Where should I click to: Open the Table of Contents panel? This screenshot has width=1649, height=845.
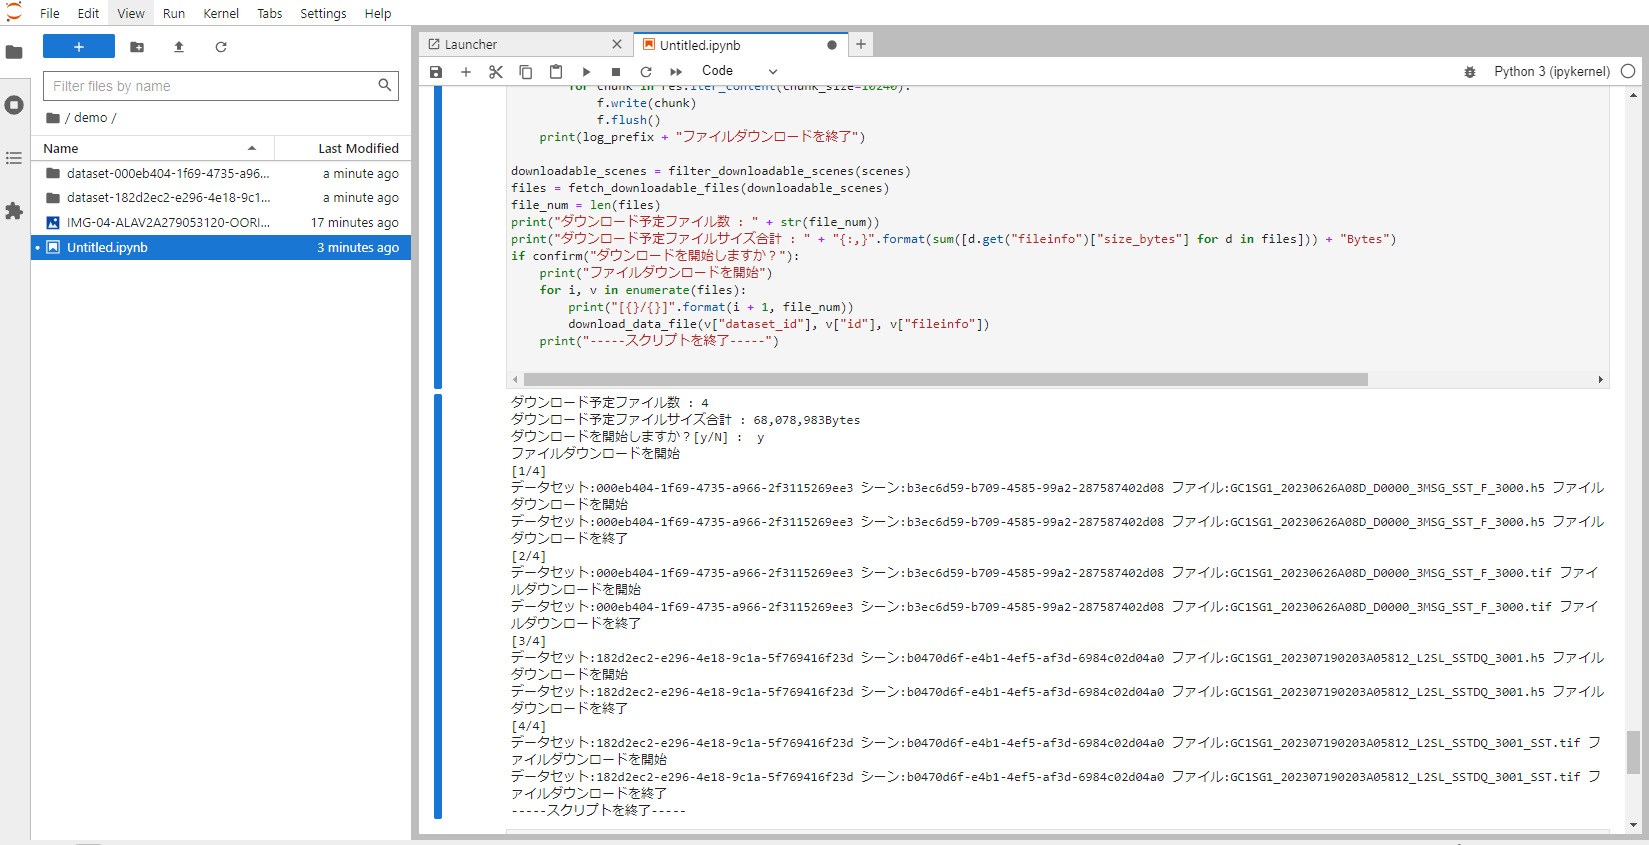tap(14, 158)
